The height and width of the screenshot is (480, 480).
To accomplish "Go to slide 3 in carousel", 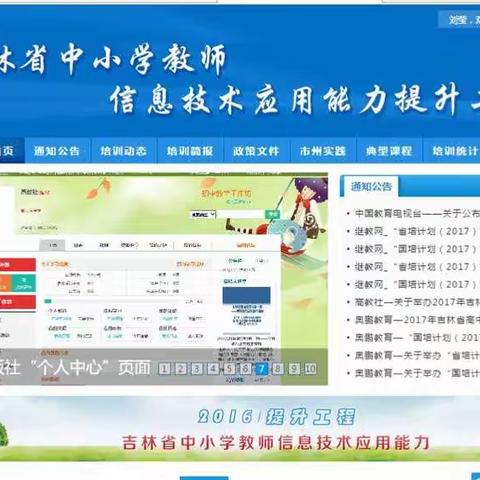I will (197, 369).
